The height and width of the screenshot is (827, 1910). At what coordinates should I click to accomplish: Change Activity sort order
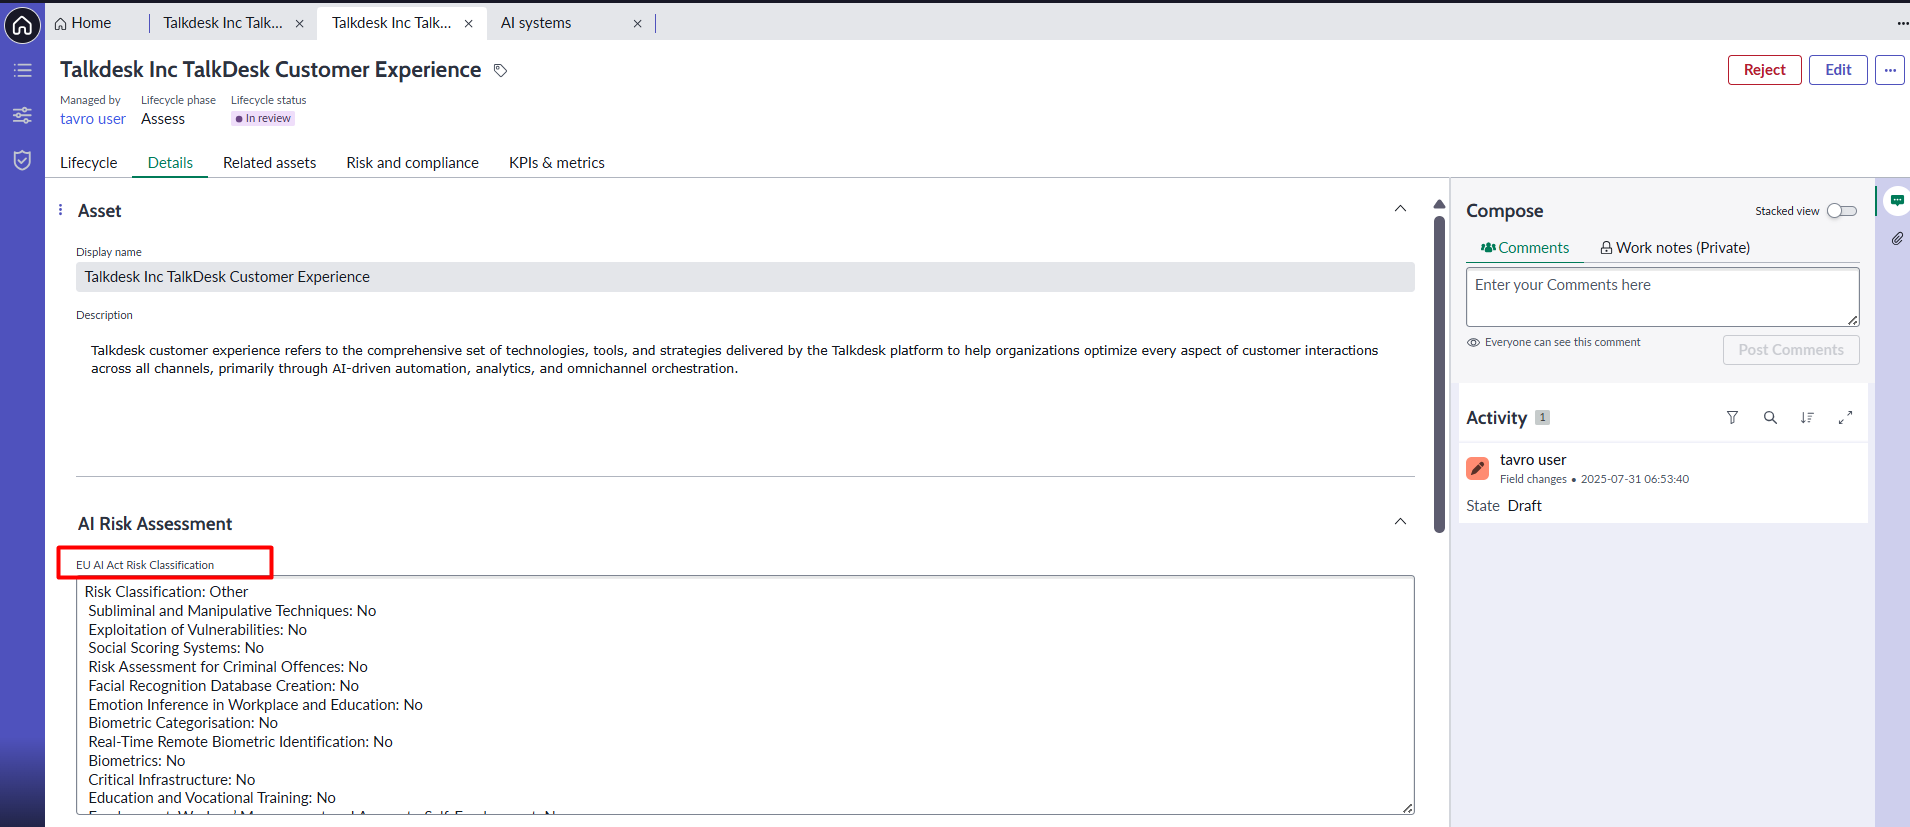pos(1807,418)
